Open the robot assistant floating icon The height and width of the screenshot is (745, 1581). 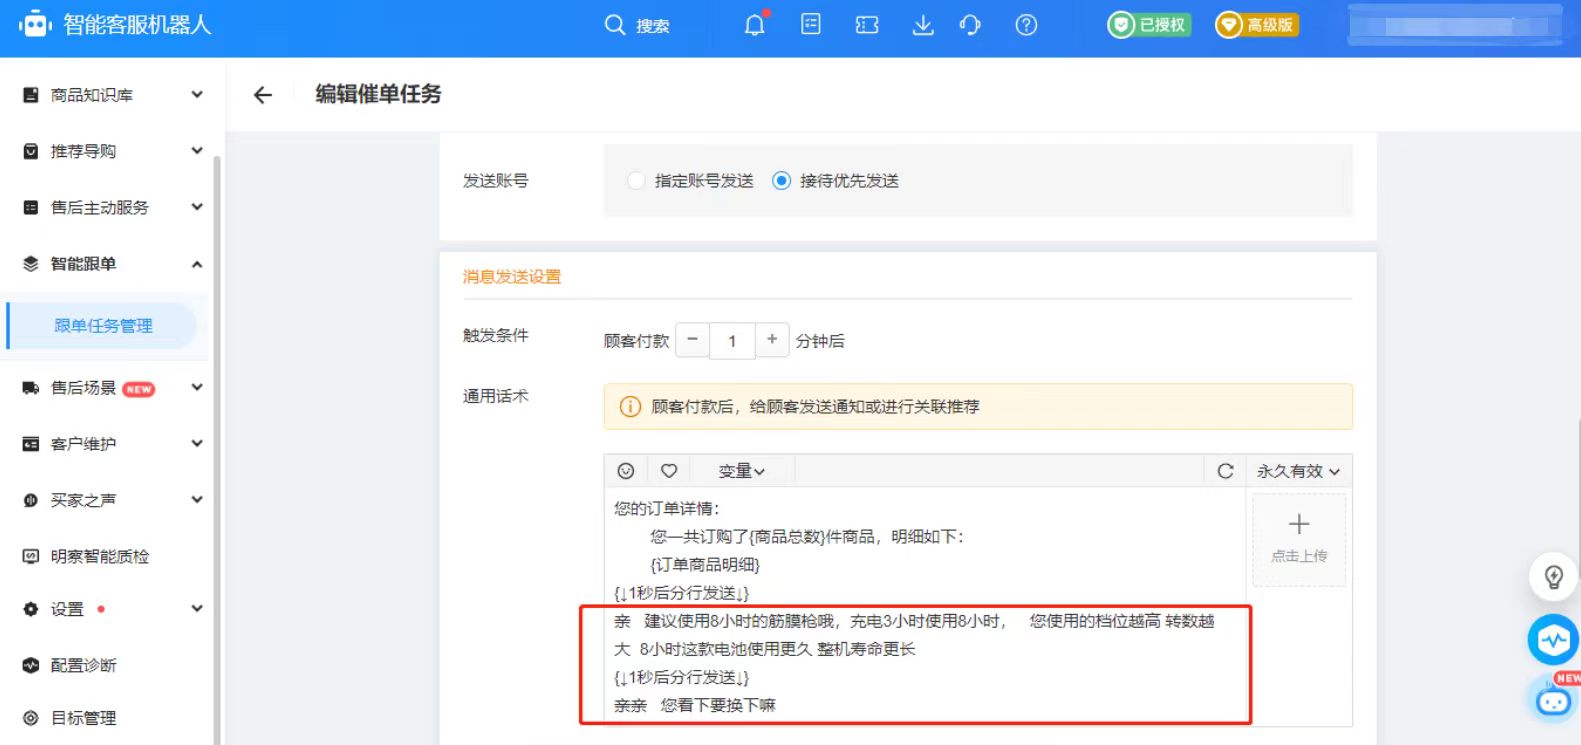pos(1553,700)
